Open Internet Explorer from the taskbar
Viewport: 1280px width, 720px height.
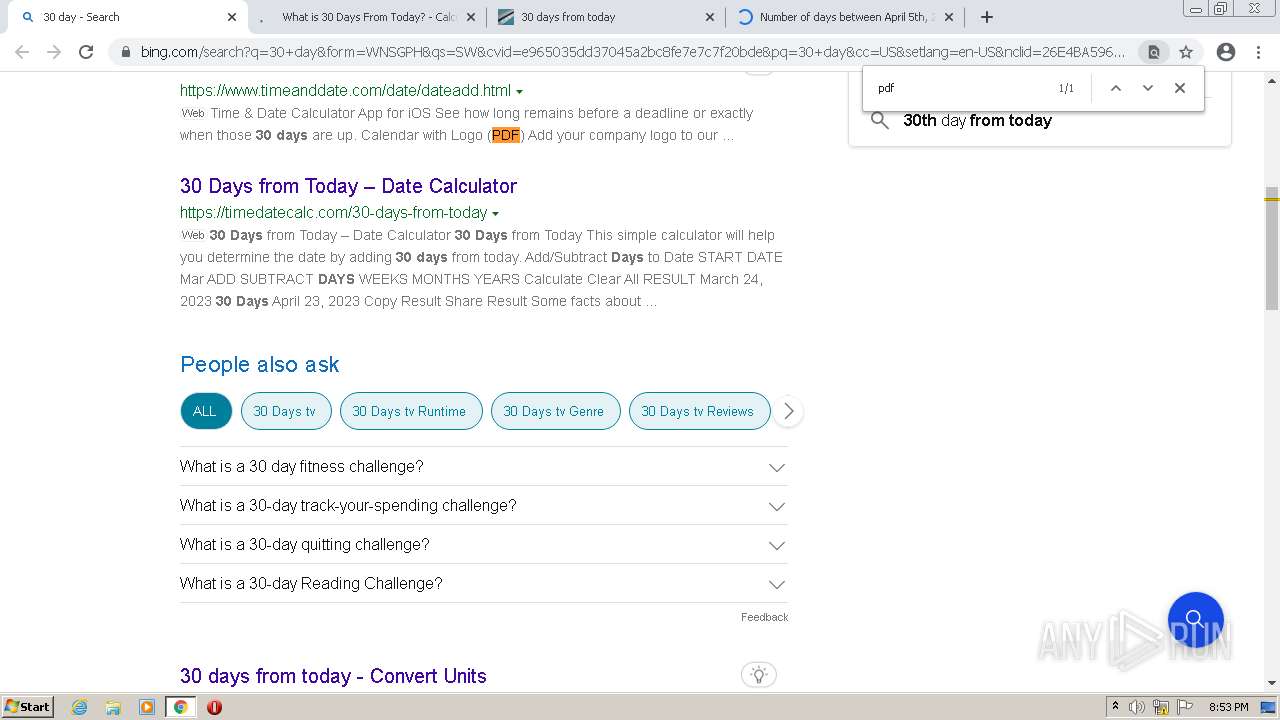(80, 707)
